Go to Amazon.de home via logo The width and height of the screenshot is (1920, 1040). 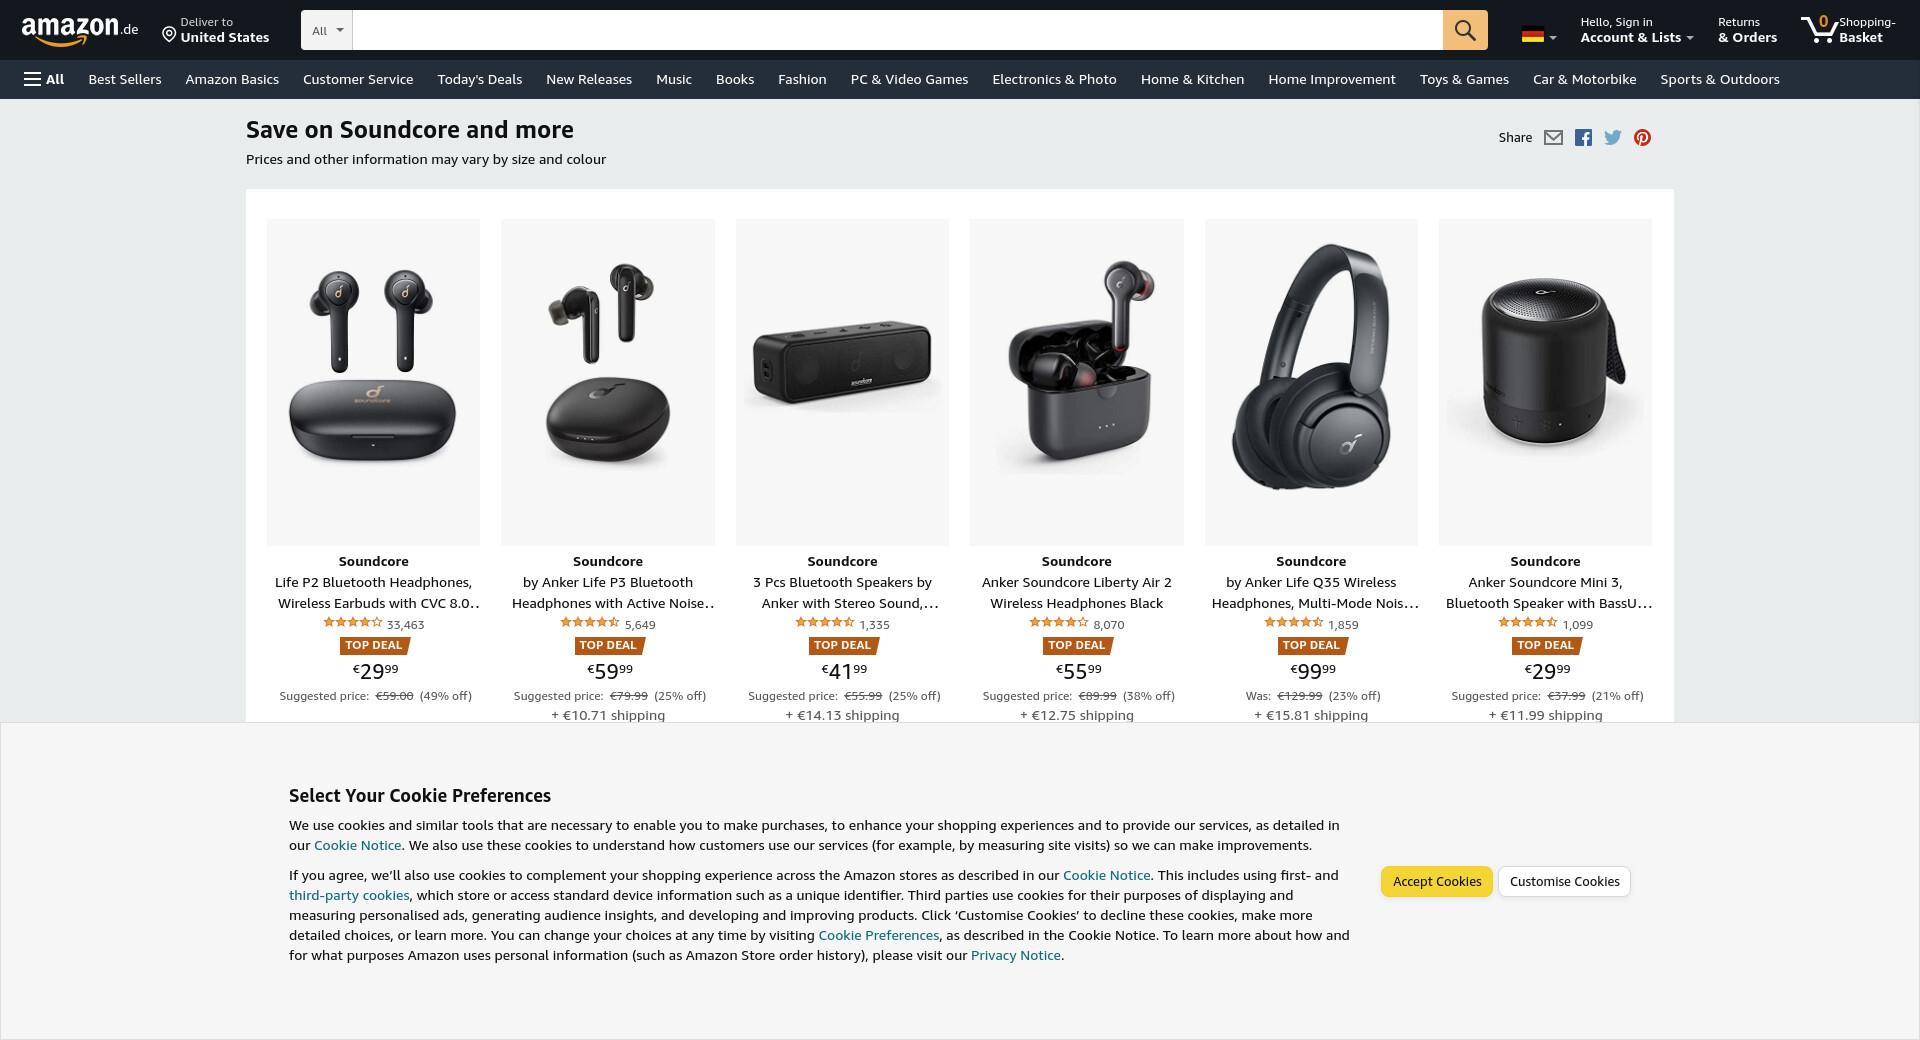[x=80, y=30]
